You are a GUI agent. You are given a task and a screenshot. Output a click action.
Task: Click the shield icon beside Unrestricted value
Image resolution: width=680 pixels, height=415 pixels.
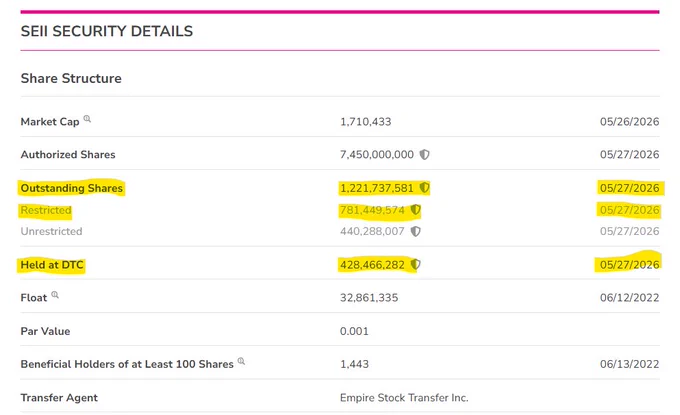(x=415, y=231)
